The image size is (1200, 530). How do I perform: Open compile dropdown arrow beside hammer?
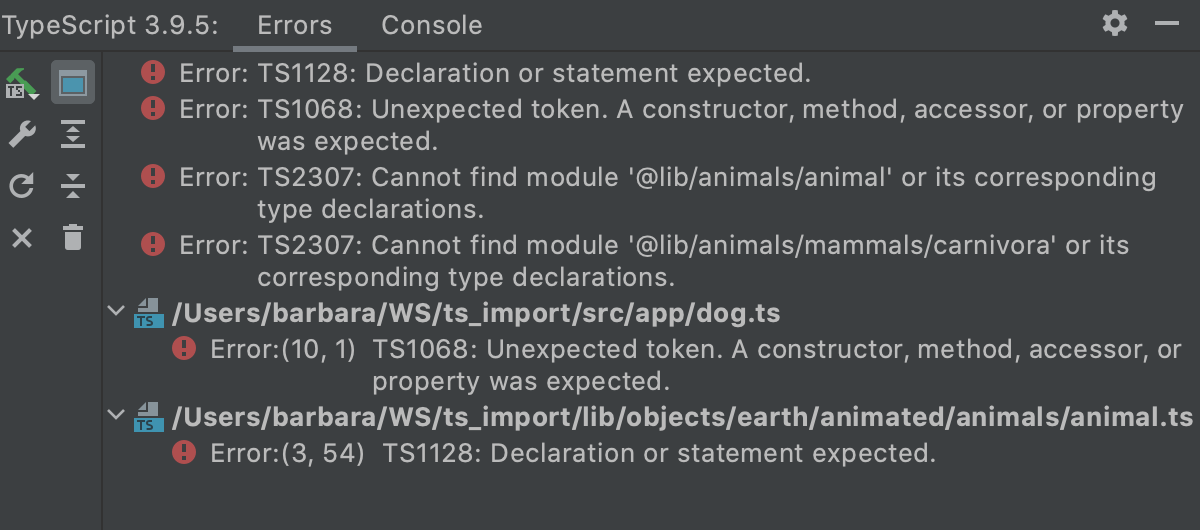(34, 95)
